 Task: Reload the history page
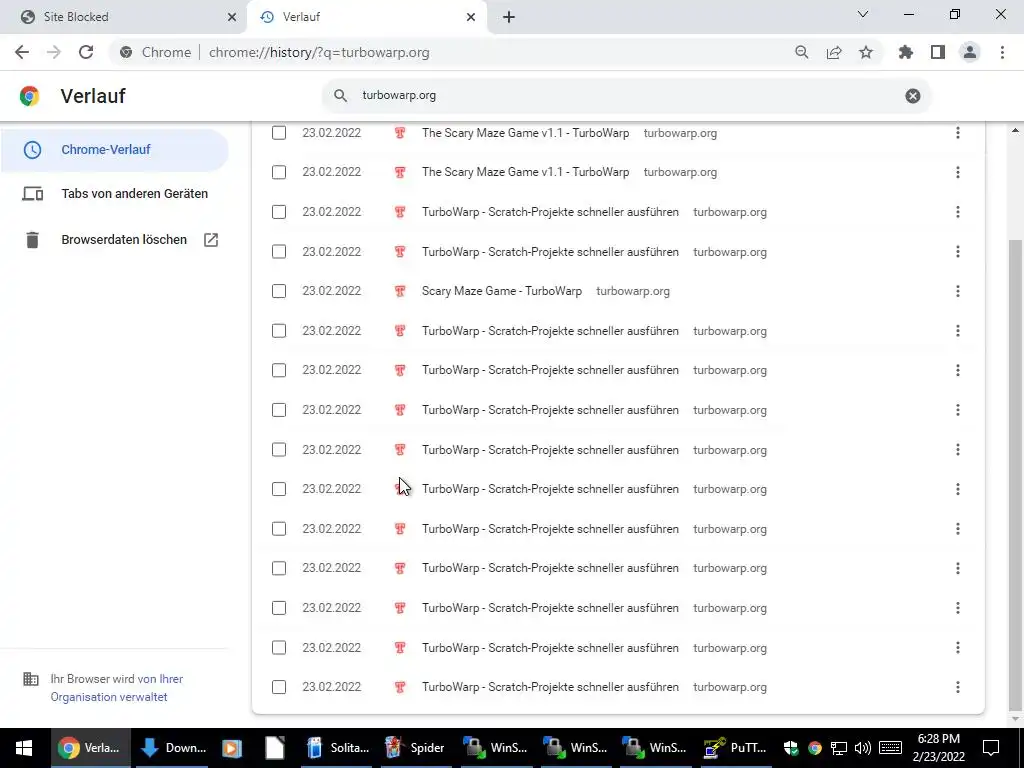click(86, 52)
